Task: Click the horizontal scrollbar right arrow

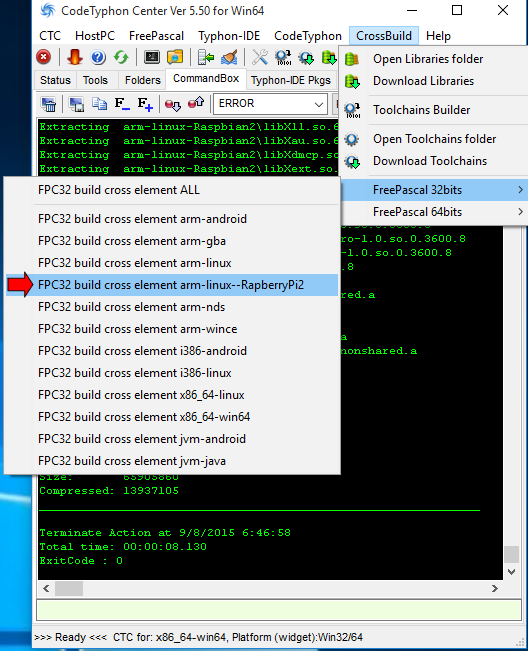Action: pos(494,589)
